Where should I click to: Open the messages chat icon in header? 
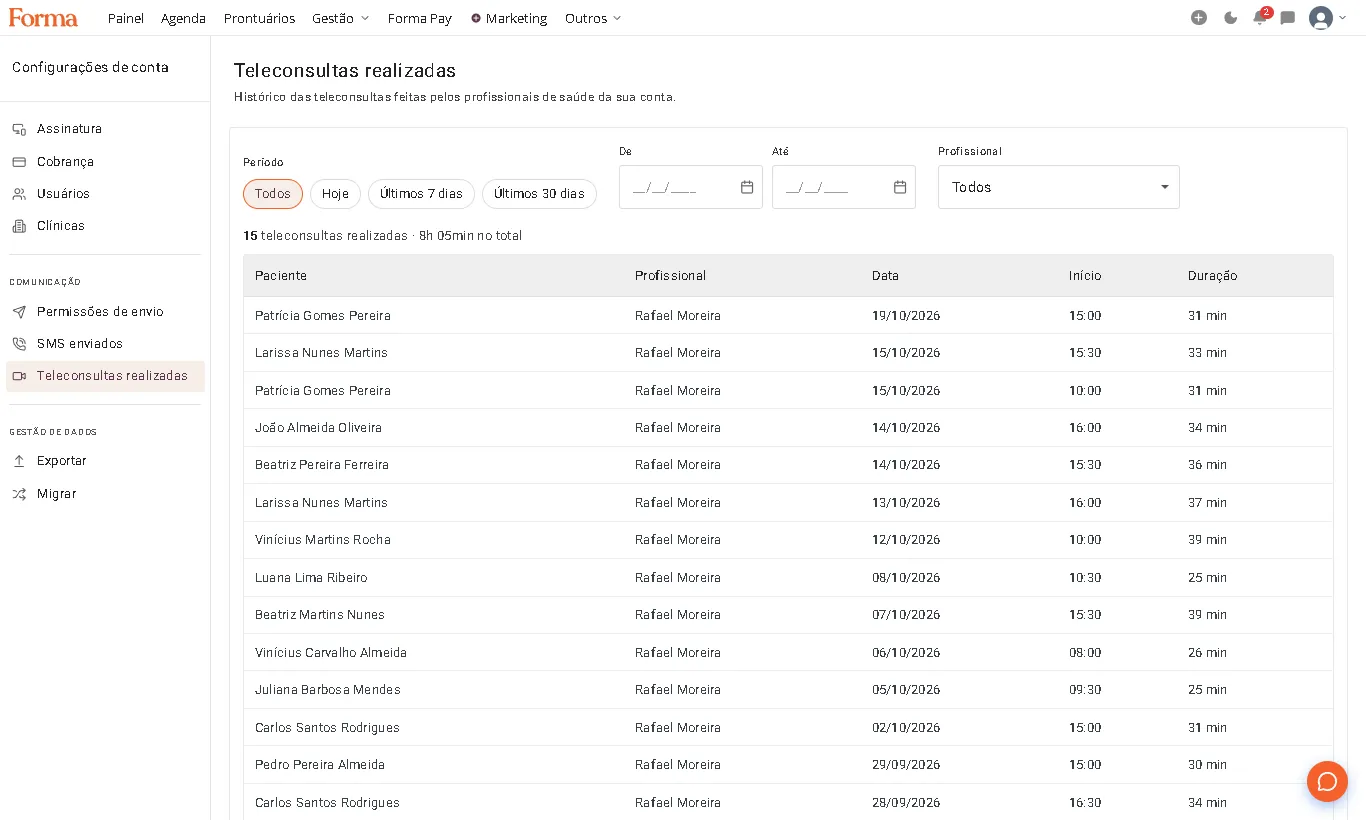coord(1288,18)
